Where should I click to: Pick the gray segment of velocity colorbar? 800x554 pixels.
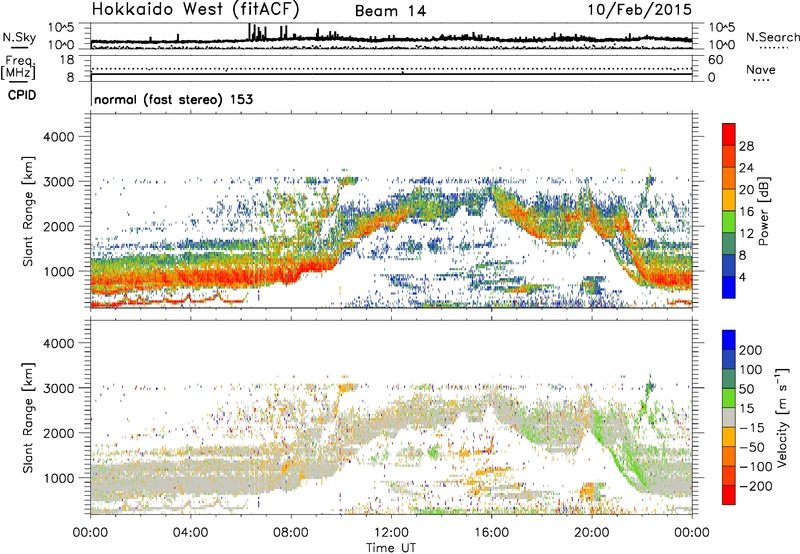click(x=729, y=417)
